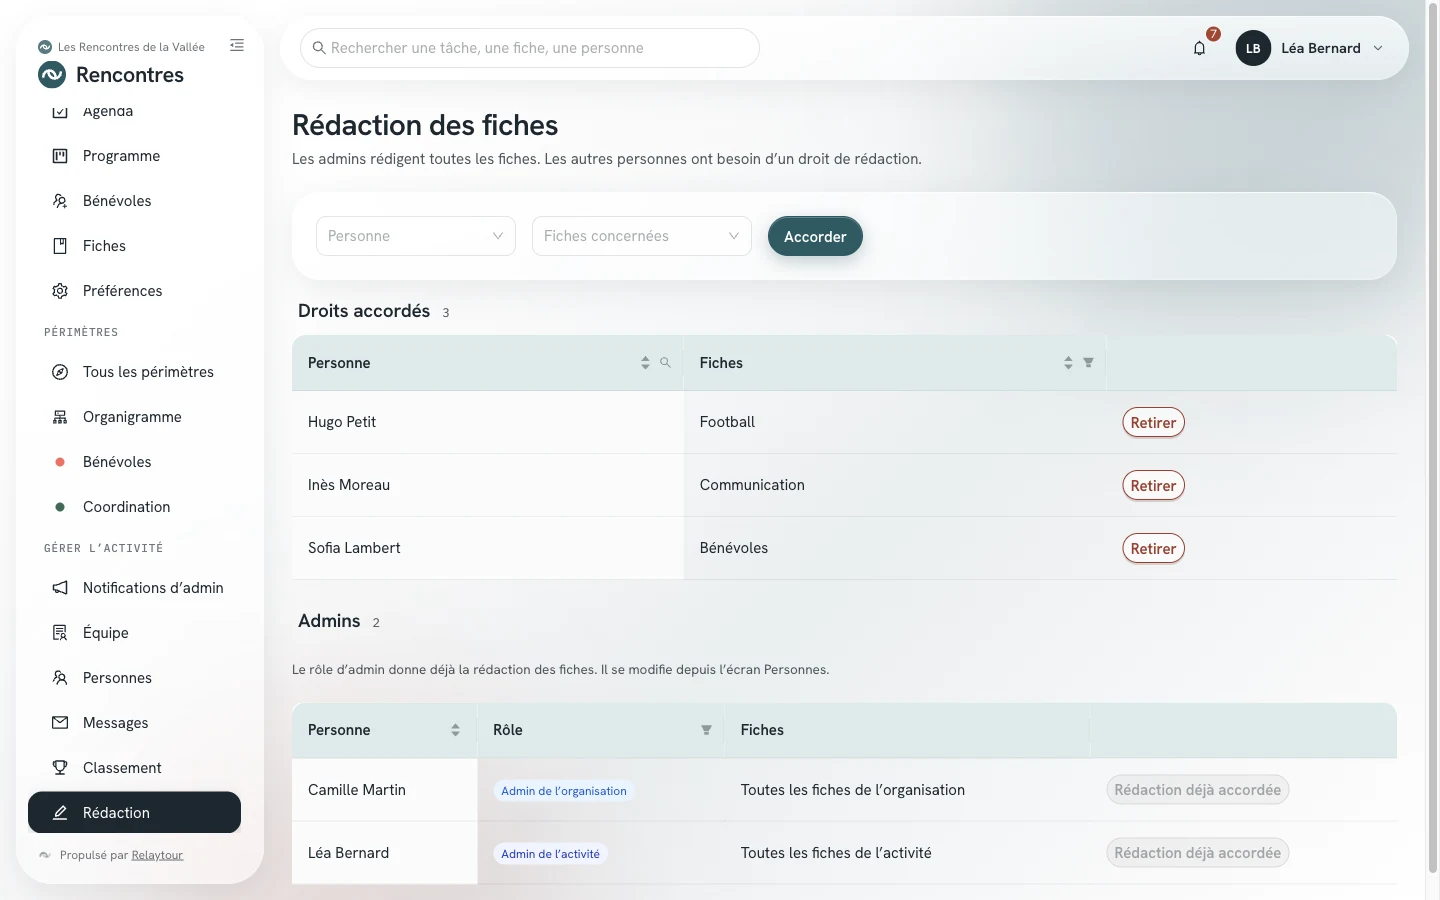The height and width of the screenshot is (900, 1440).
Task: Click the Rédaction pencil icon
Action: [60, 813]
